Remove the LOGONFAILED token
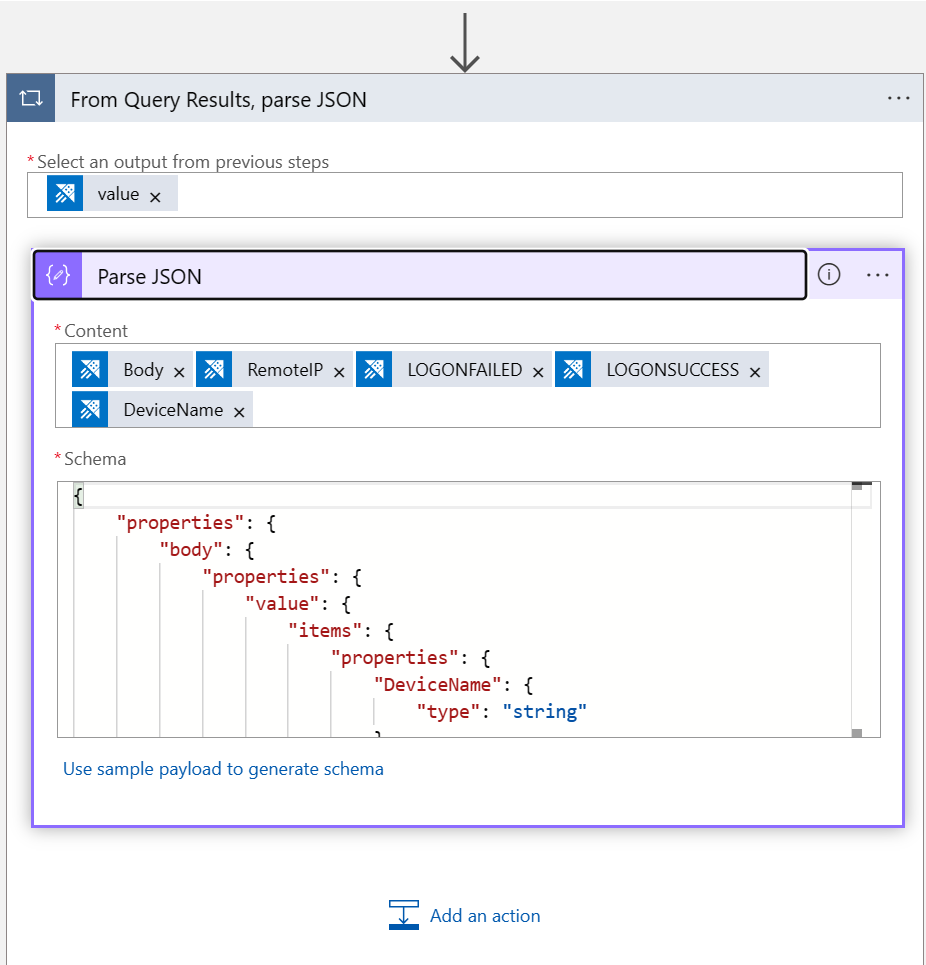This screenshot has height=965, width=926. [538, 372]
